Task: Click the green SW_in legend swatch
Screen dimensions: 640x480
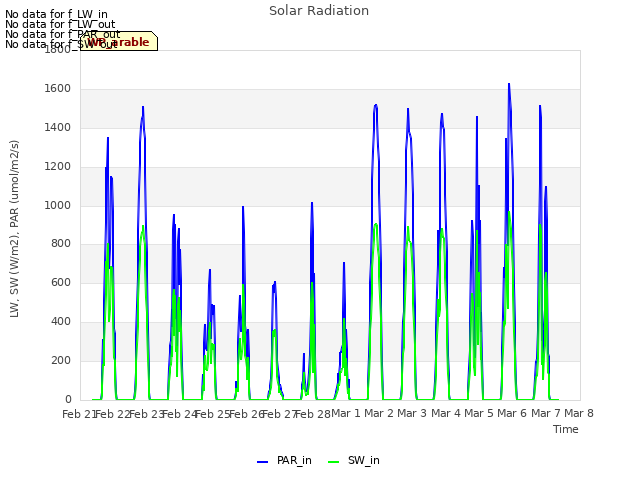Action: (333, 462)
